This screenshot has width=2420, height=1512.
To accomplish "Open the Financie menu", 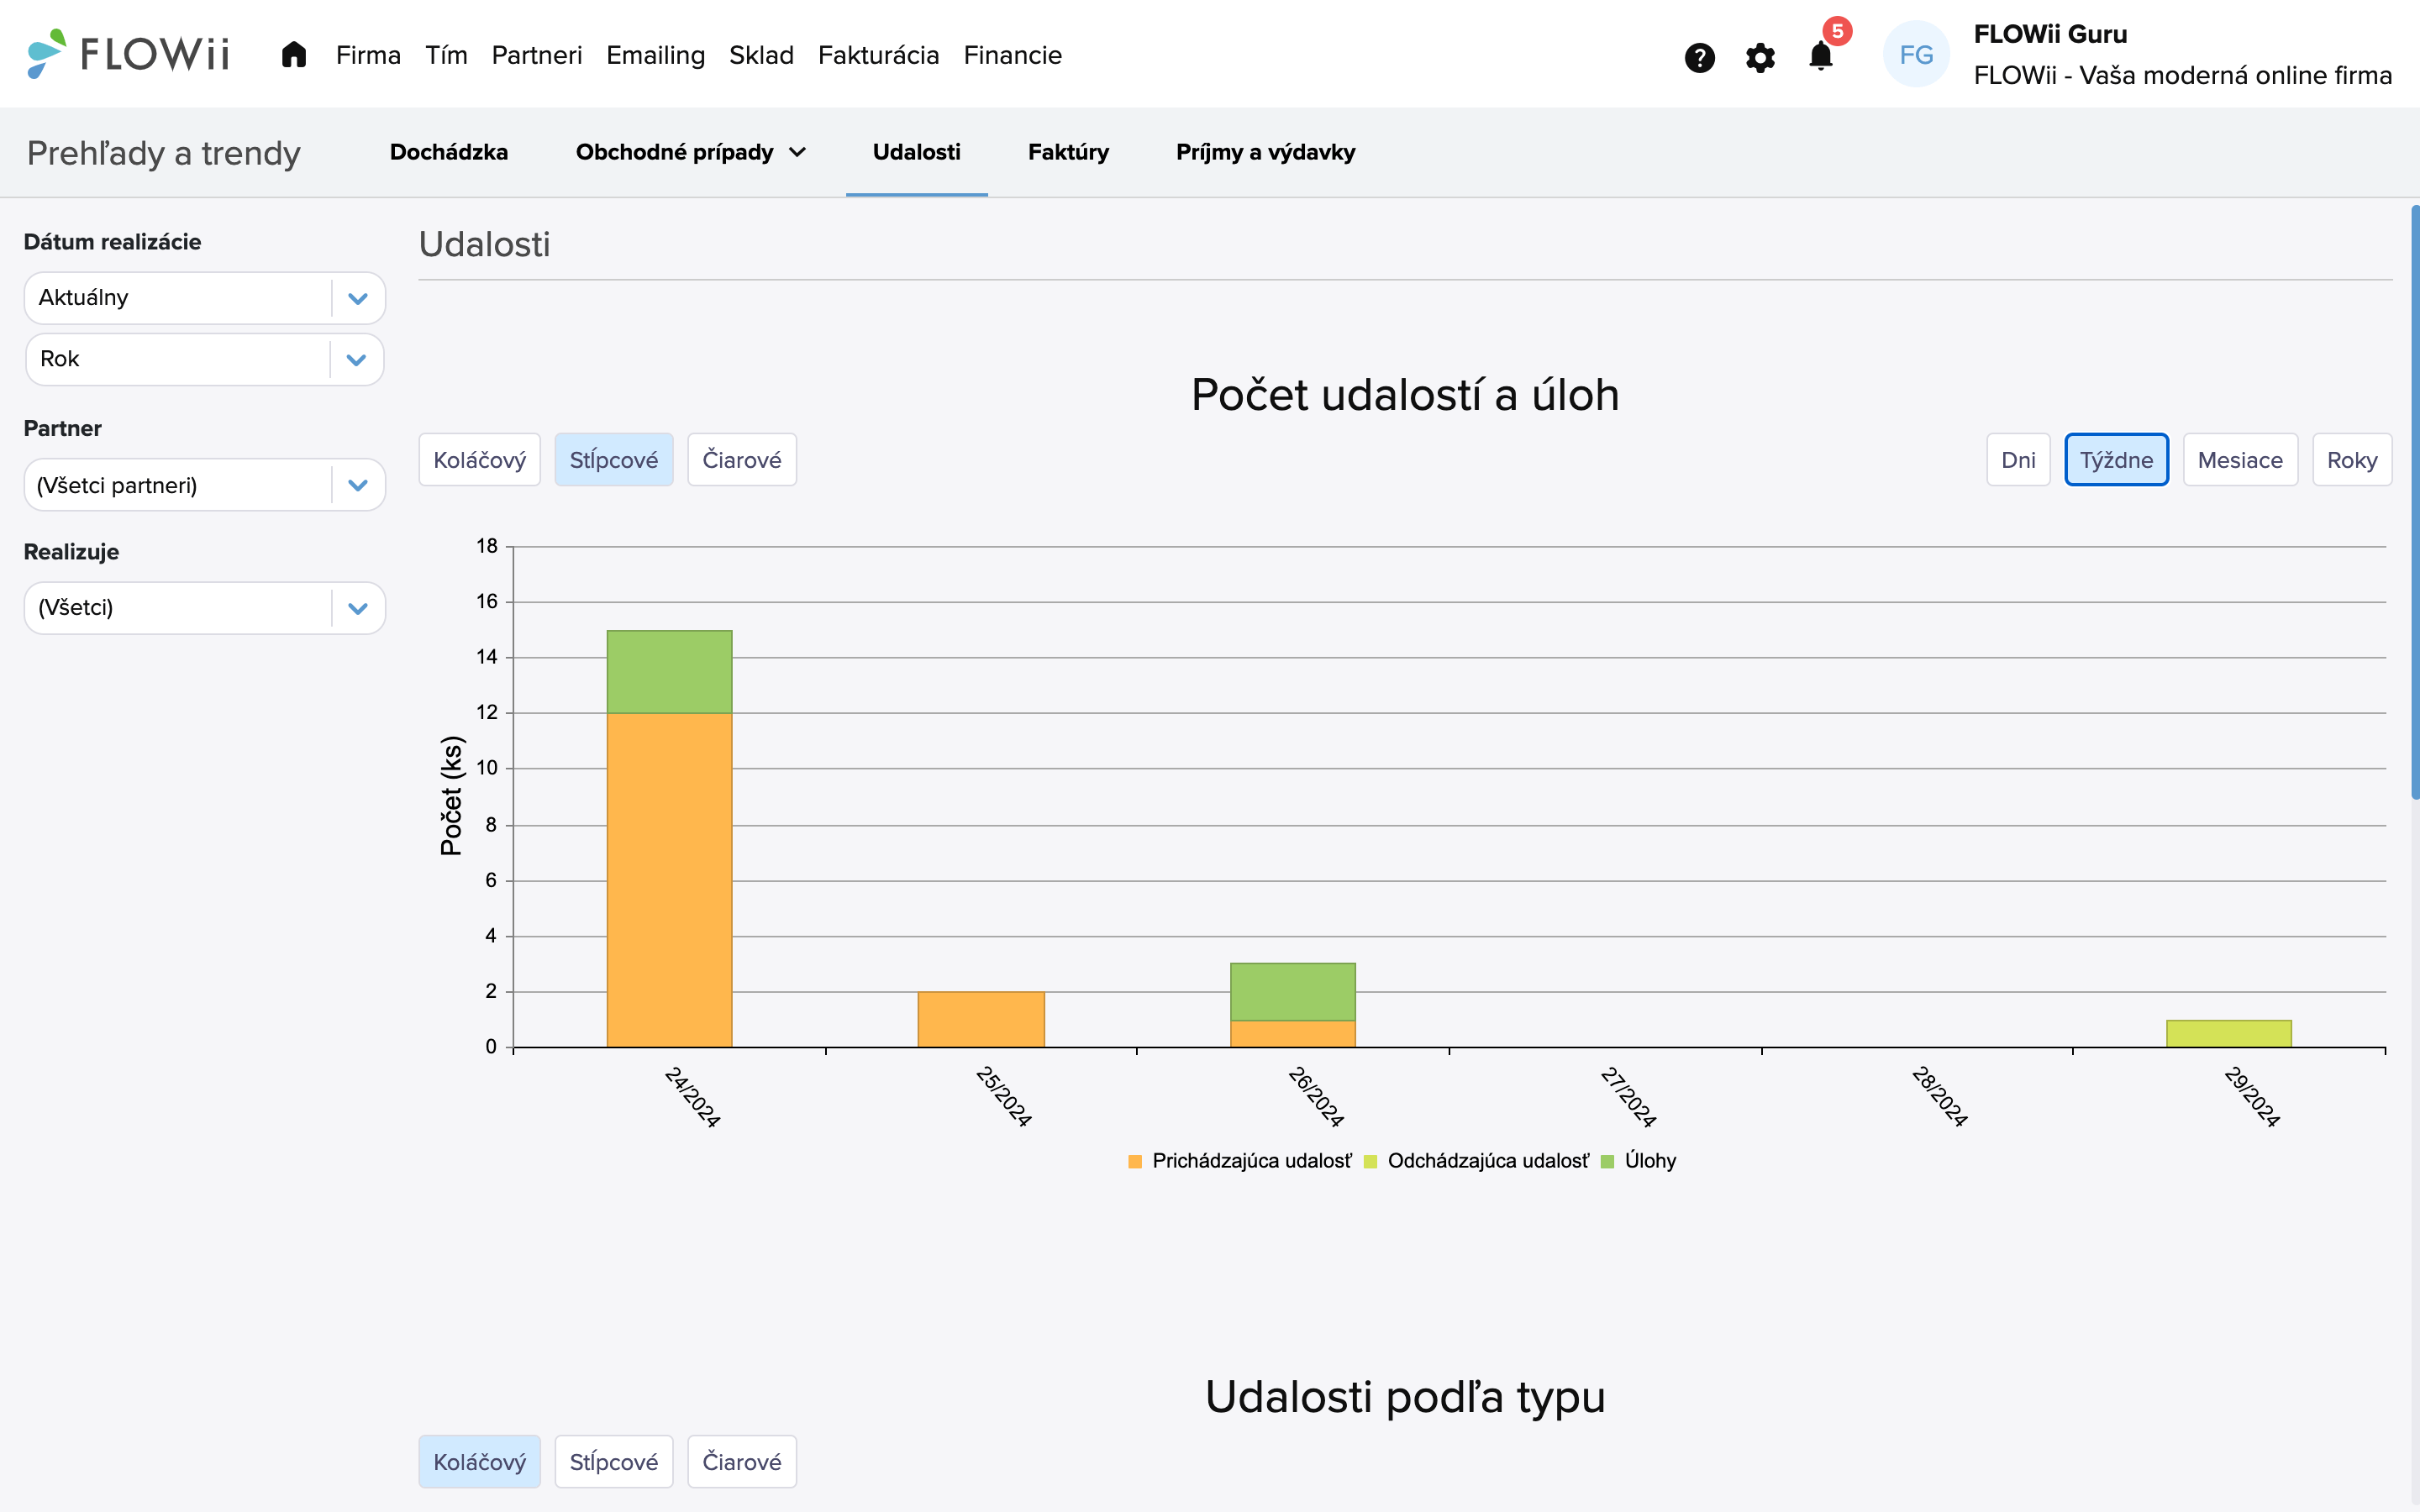I will 1012,55.
